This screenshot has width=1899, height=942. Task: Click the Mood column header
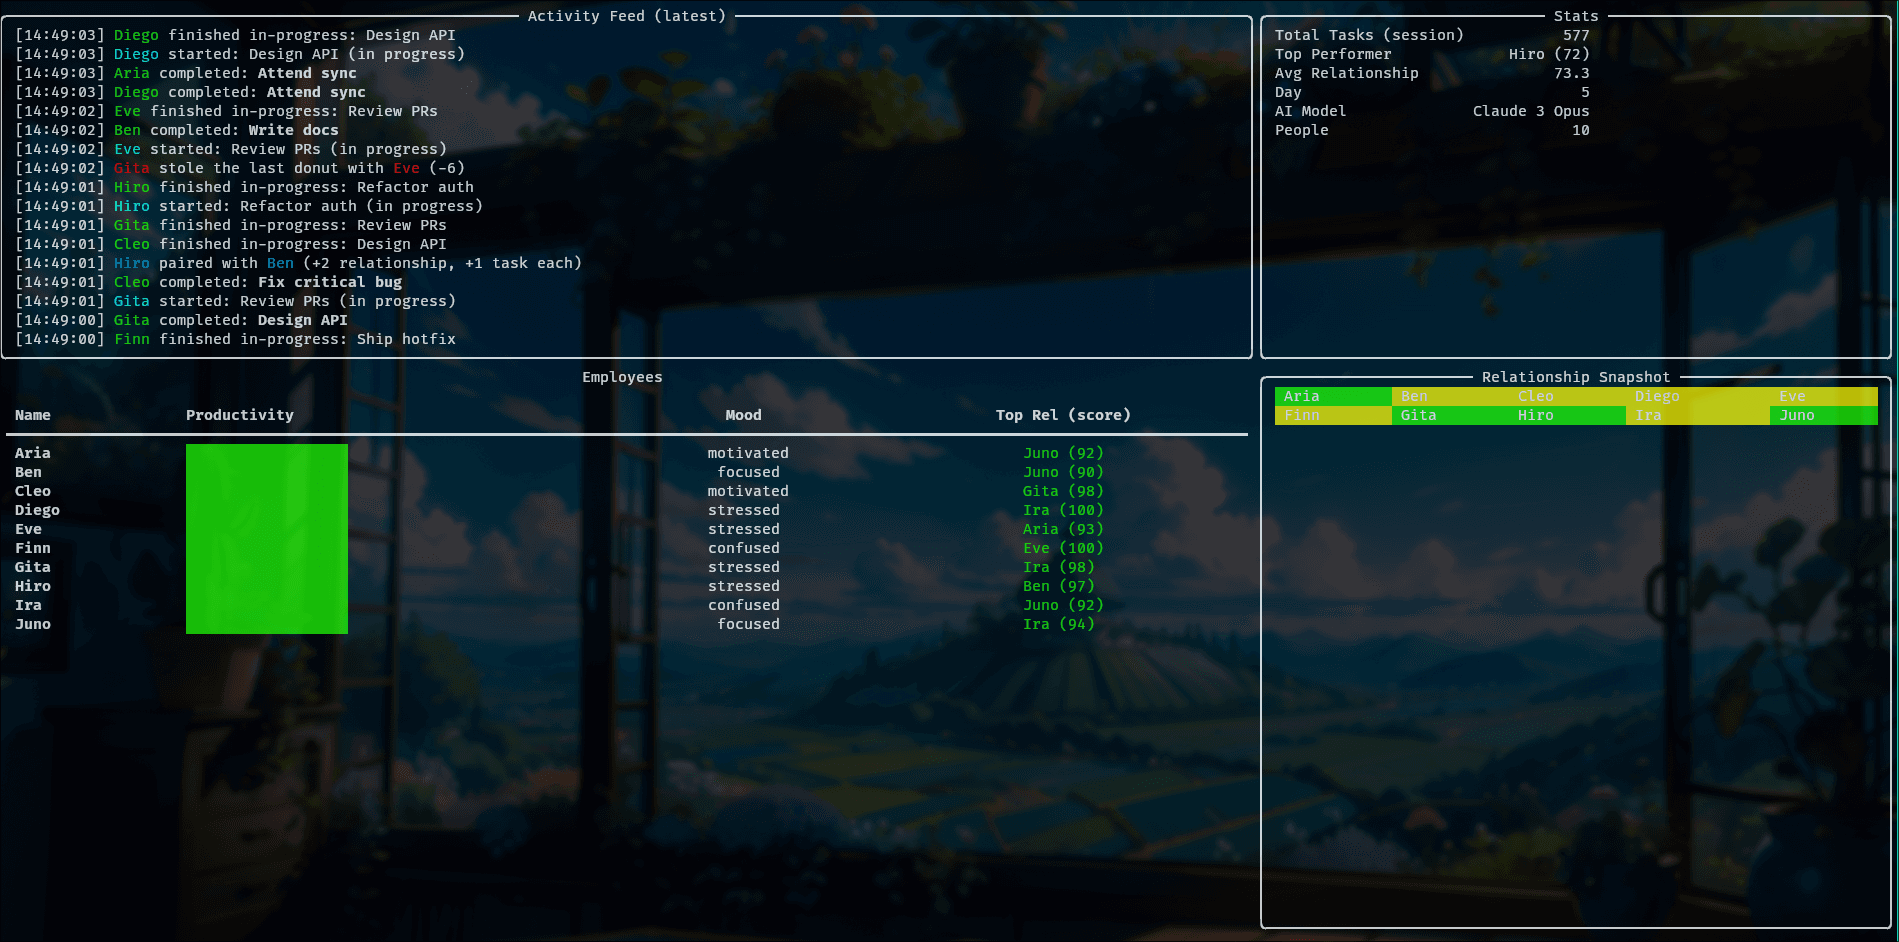pyautogui.click(x=743, y=415)
